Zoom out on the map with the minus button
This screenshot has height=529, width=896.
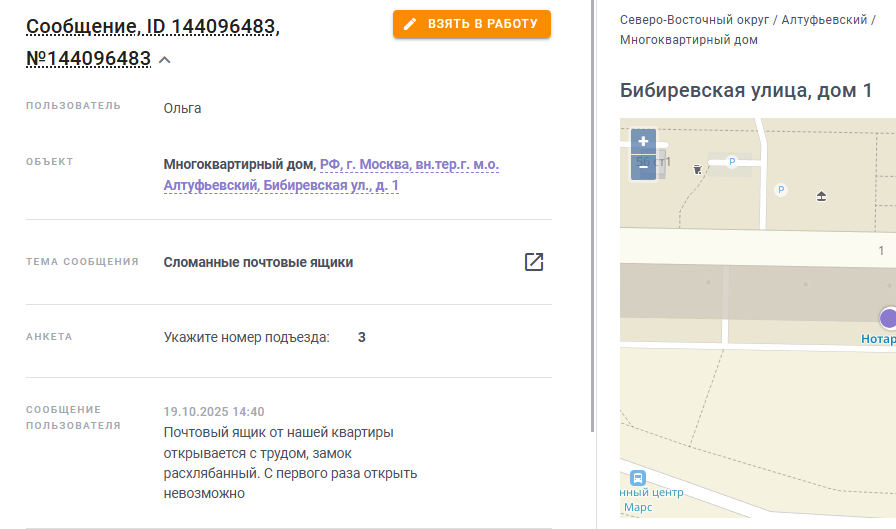point(643,167)
